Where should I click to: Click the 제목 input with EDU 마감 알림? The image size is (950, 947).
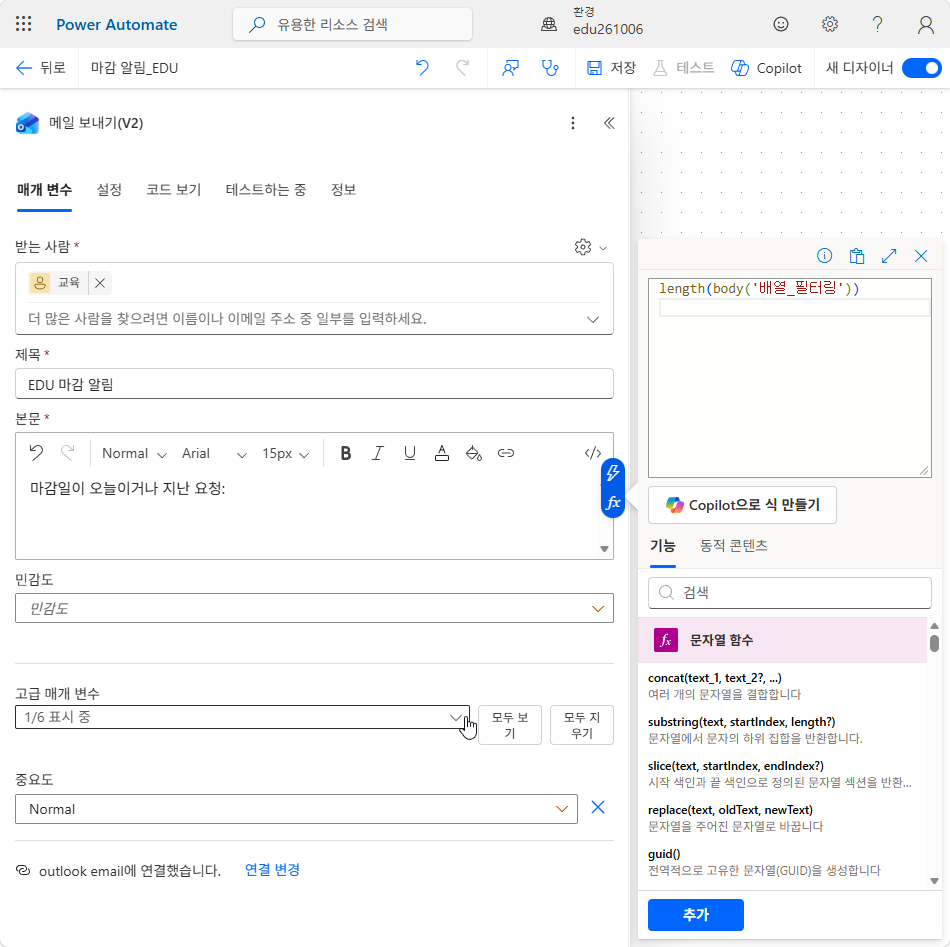point(314,384)
